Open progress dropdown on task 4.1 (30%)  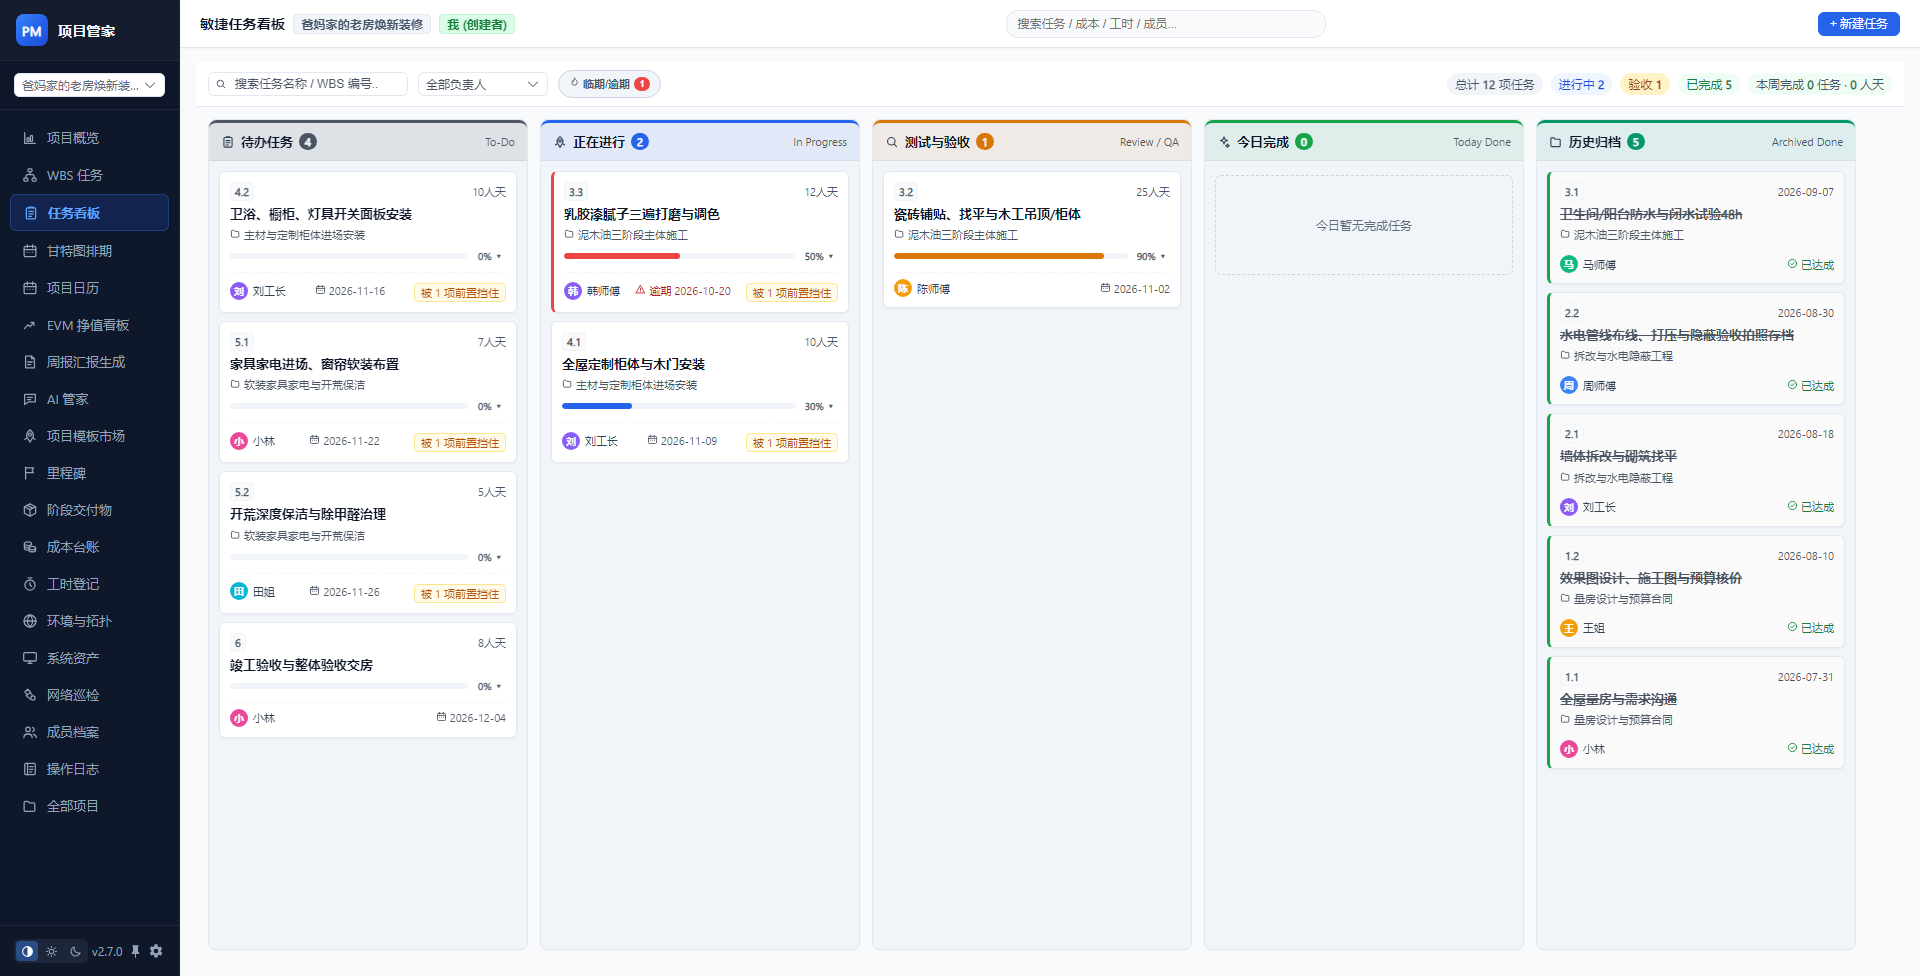click(819, 407)
